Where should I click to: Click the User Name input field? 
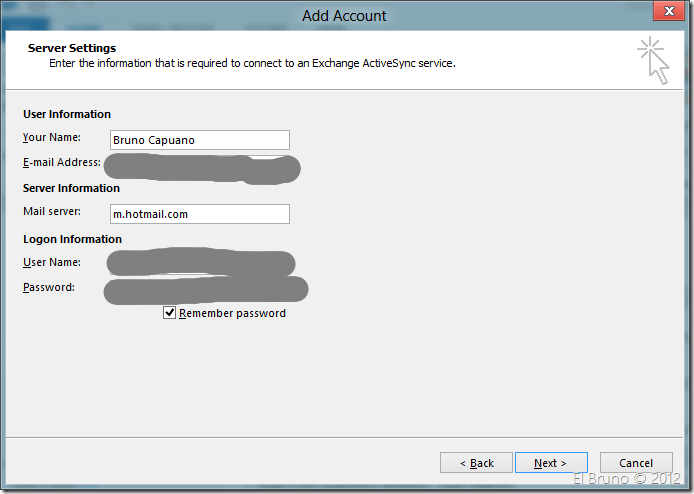pyautogui.click(x=200, y=264)
